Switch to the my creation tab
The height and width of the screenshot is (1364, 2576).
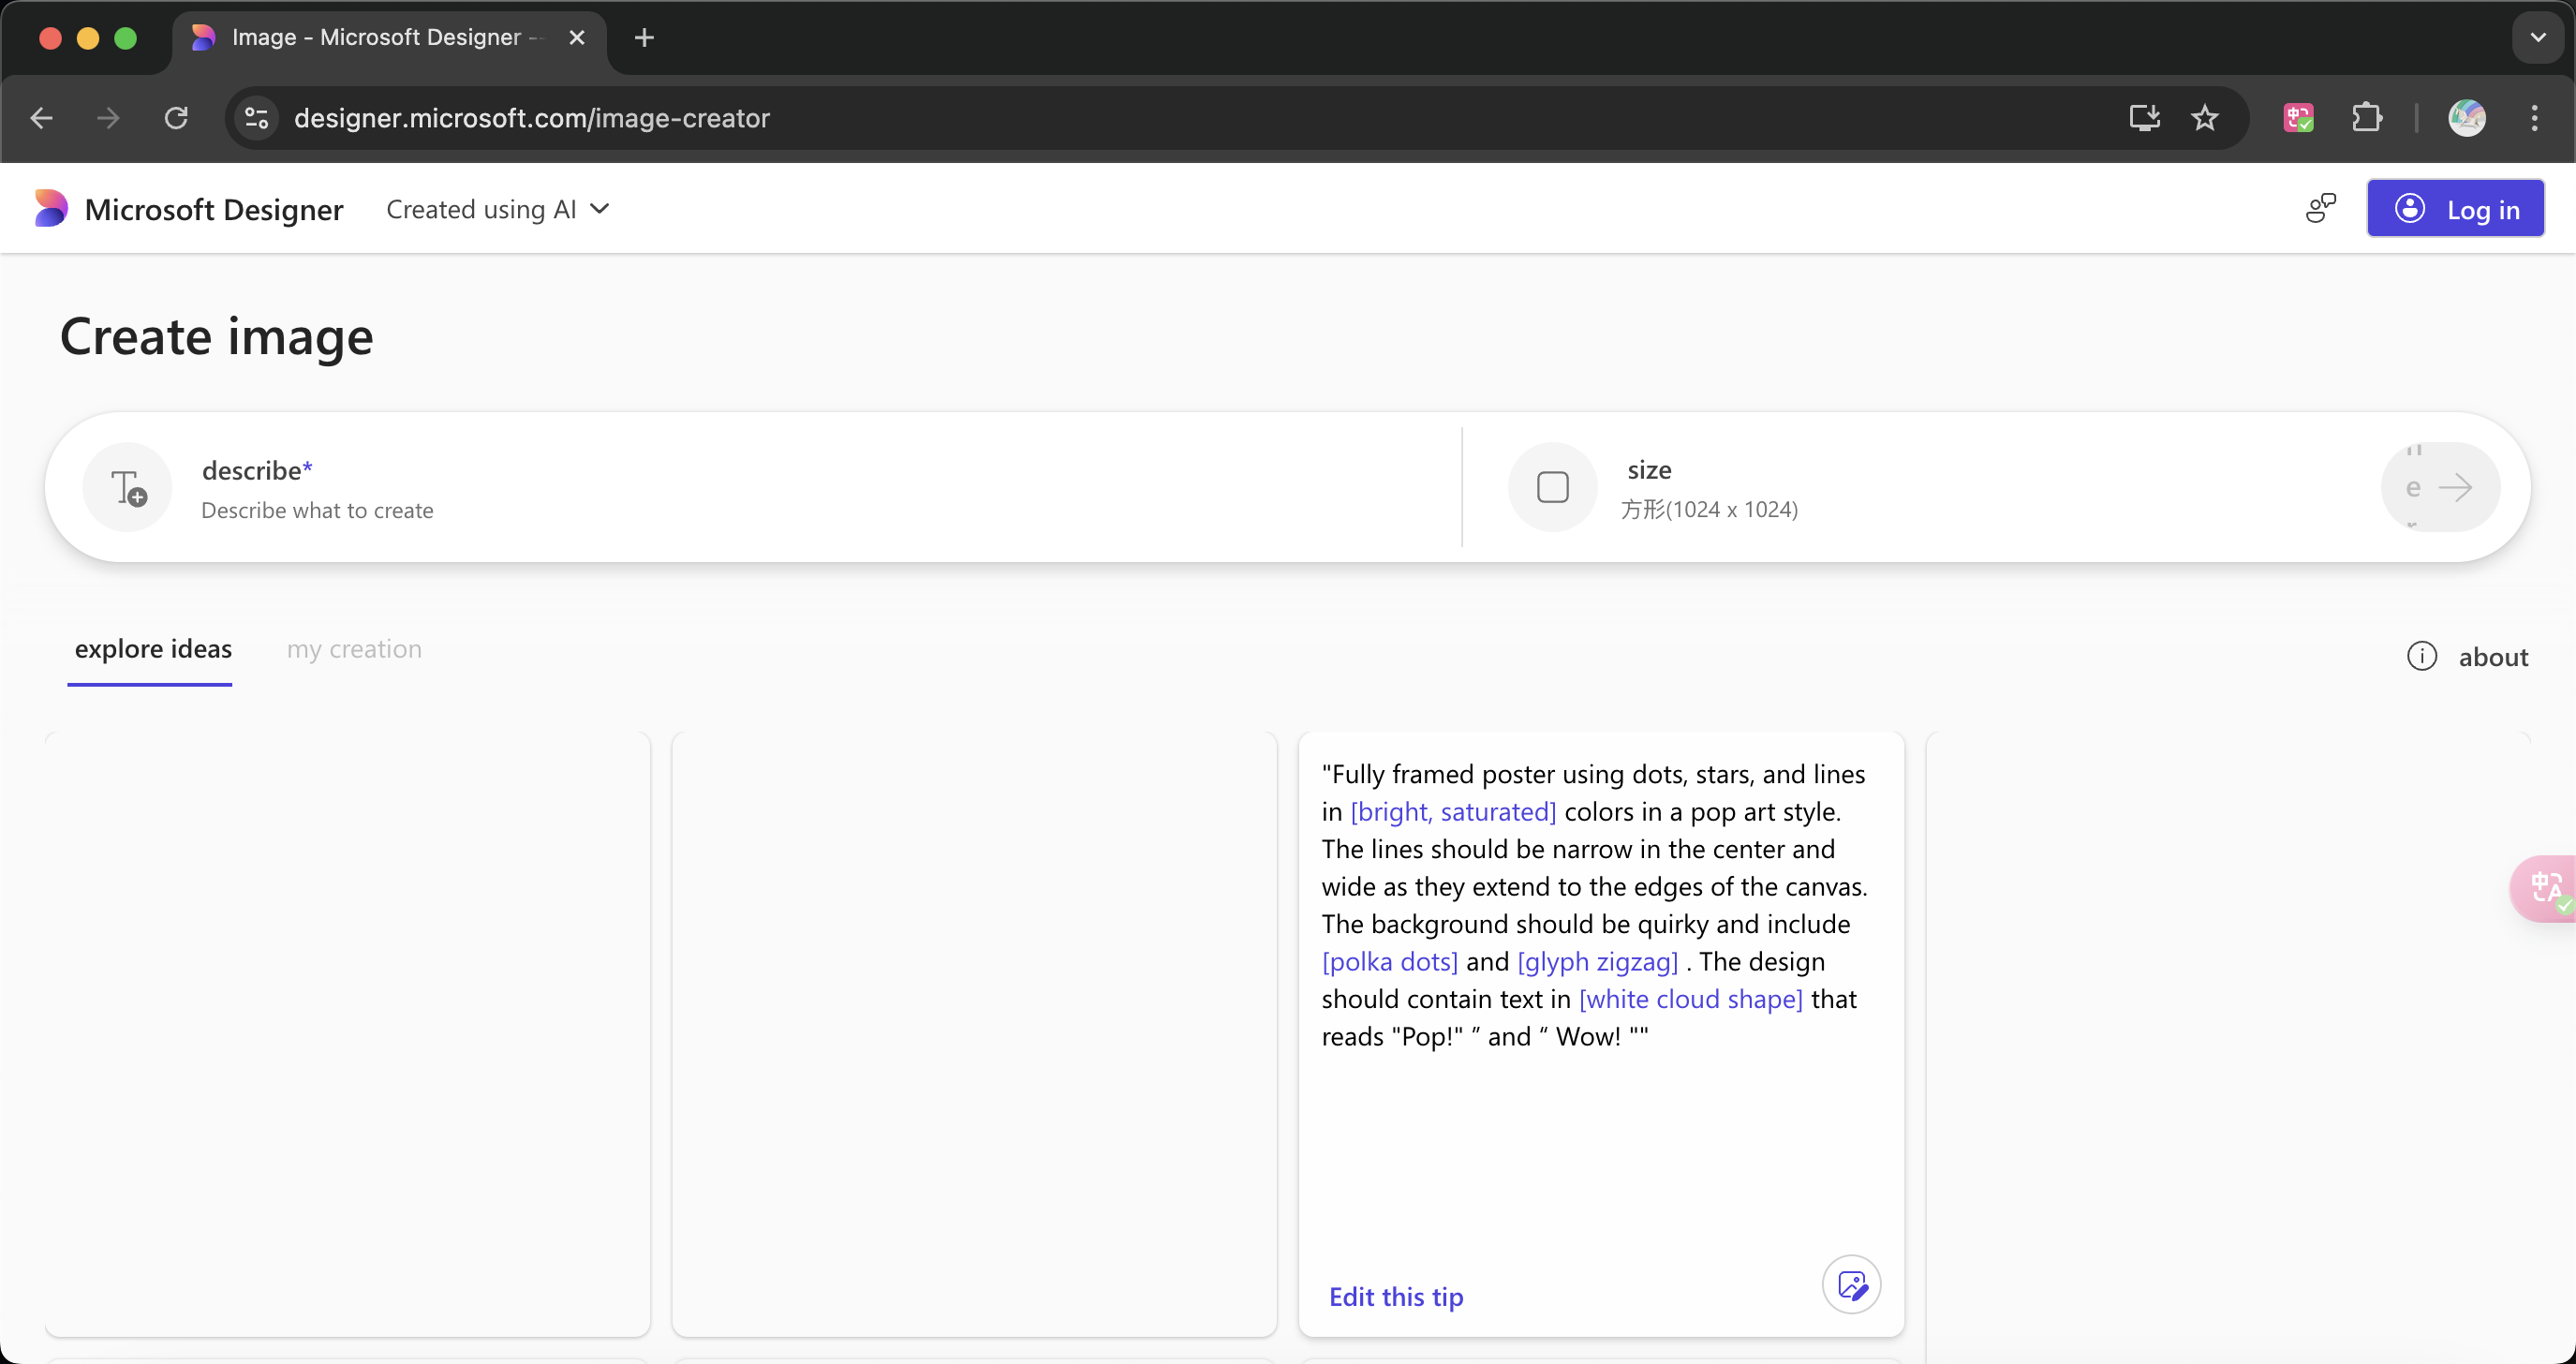pyautogui.click(x=354, y=649)
